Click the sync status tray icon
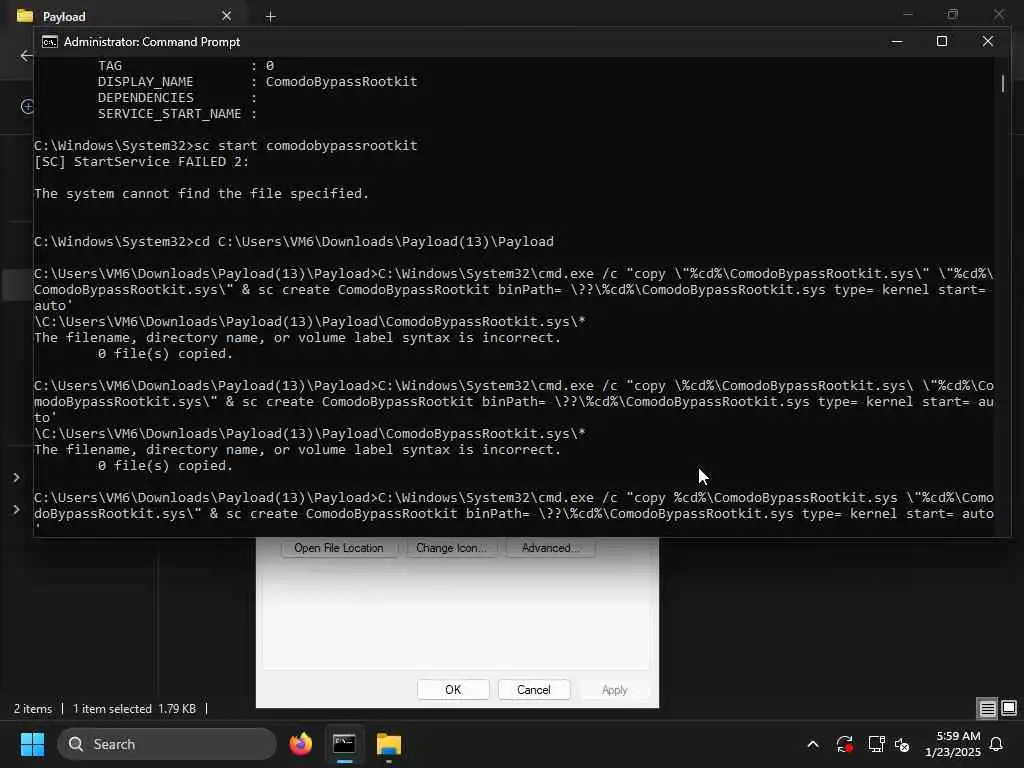This screenshot has width=1024, height=768. pos(844,744)
